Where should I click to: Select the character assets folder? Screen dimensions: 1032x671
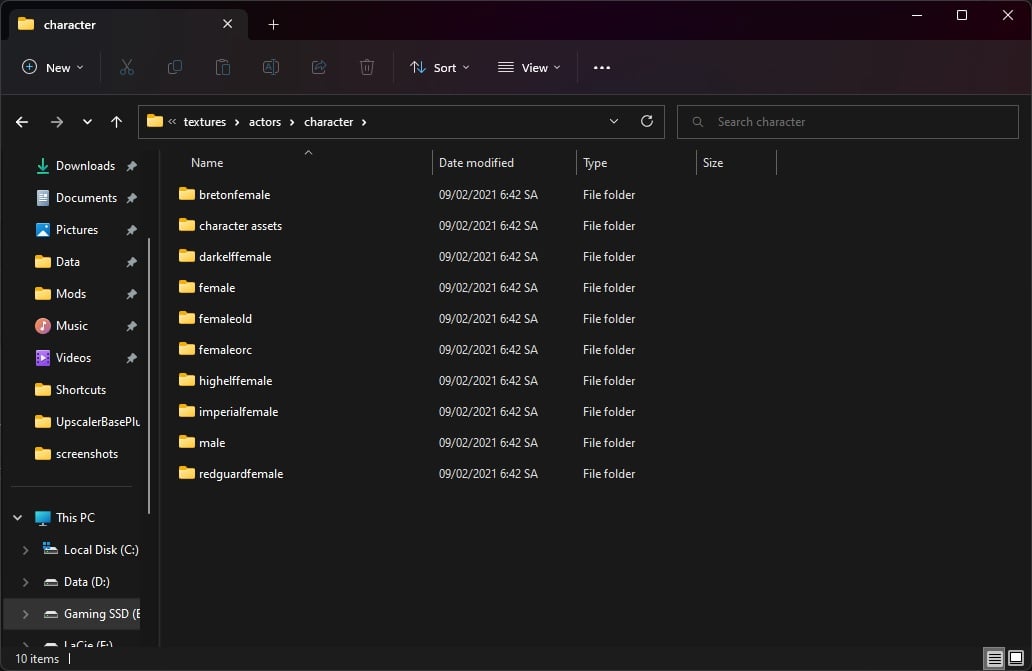(x=240, y=226)
